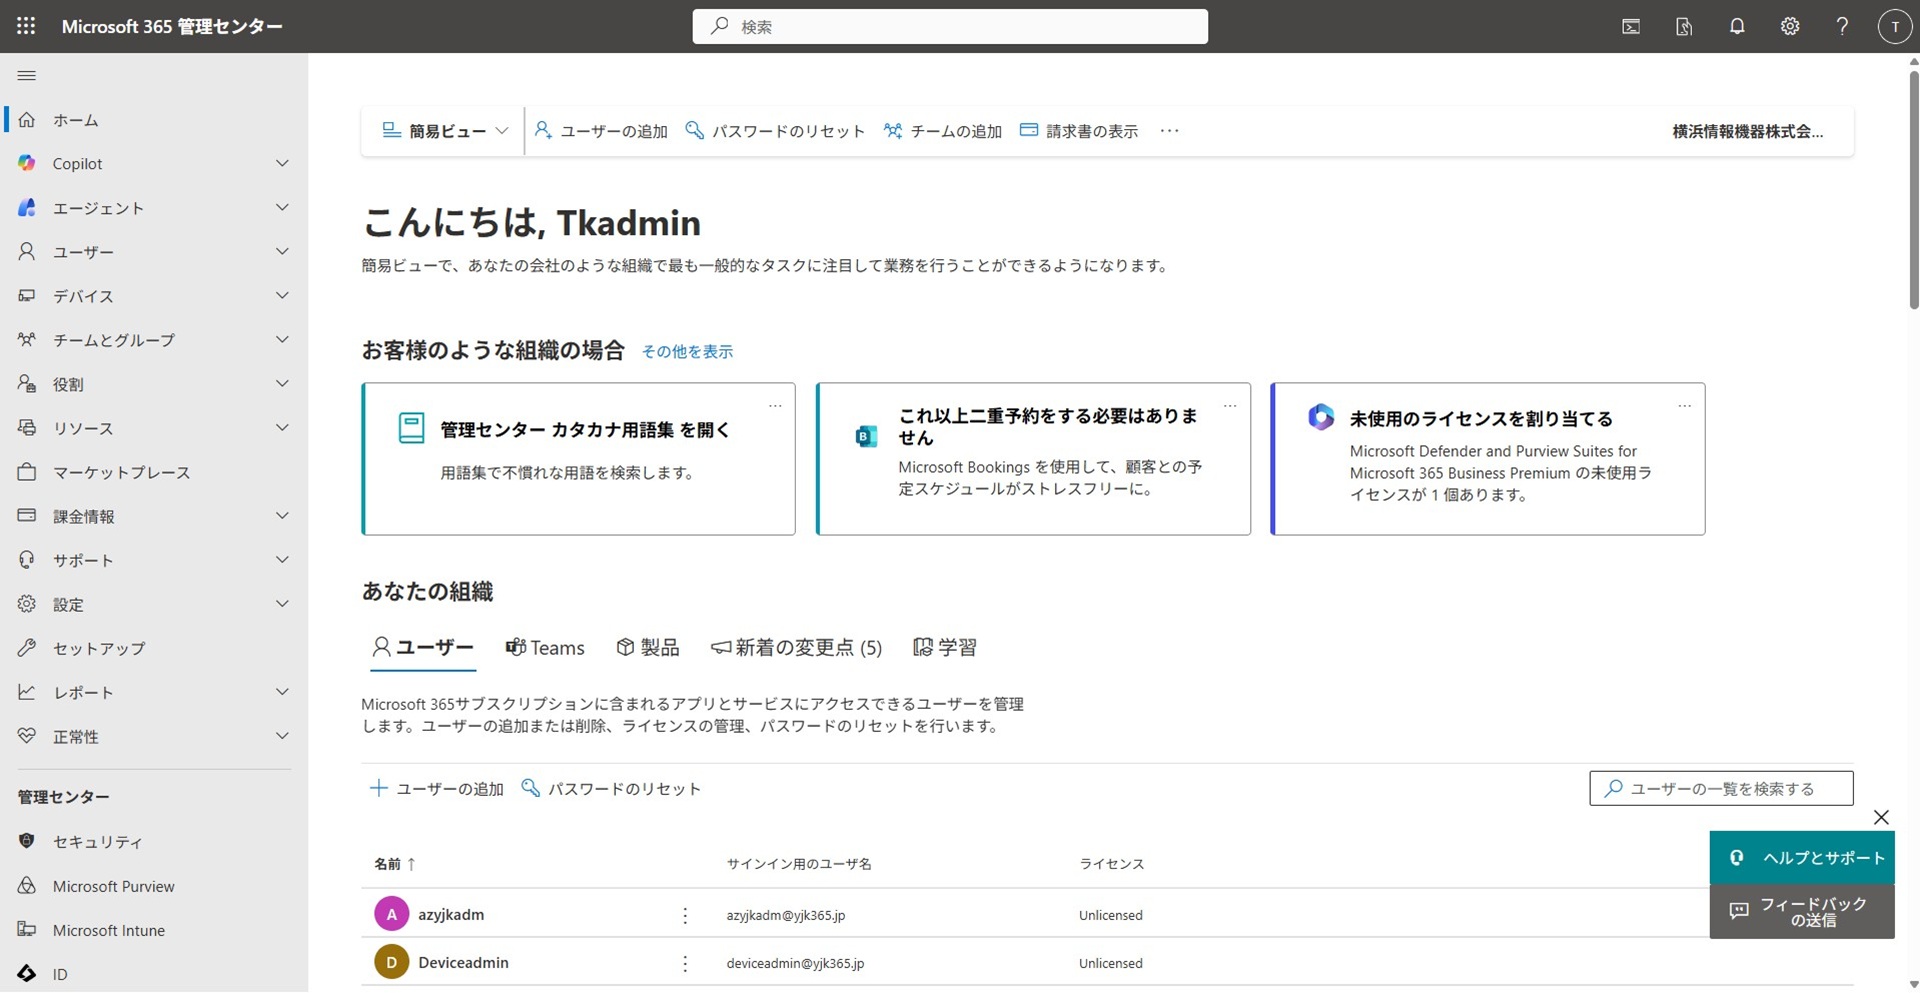Click the Tkadmin account avatar
The height and width of the screenshot is (993, 1920).
click(1894, 27)
